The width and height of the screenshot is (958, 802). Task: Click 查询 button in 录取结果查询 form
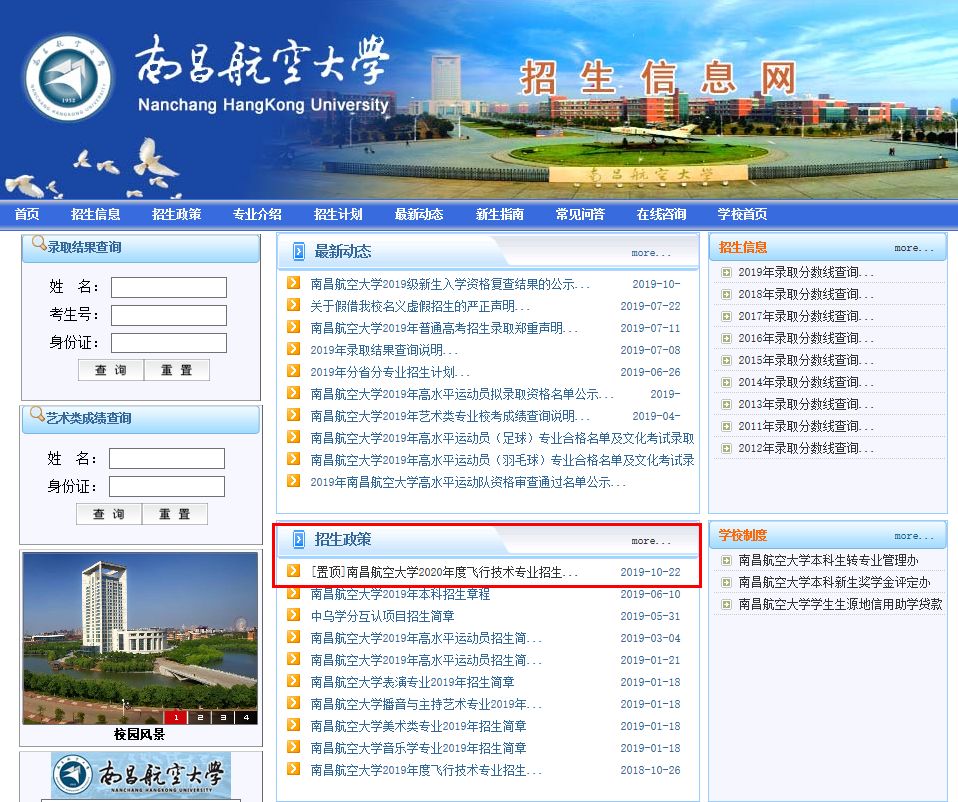[x=111, y=370]
